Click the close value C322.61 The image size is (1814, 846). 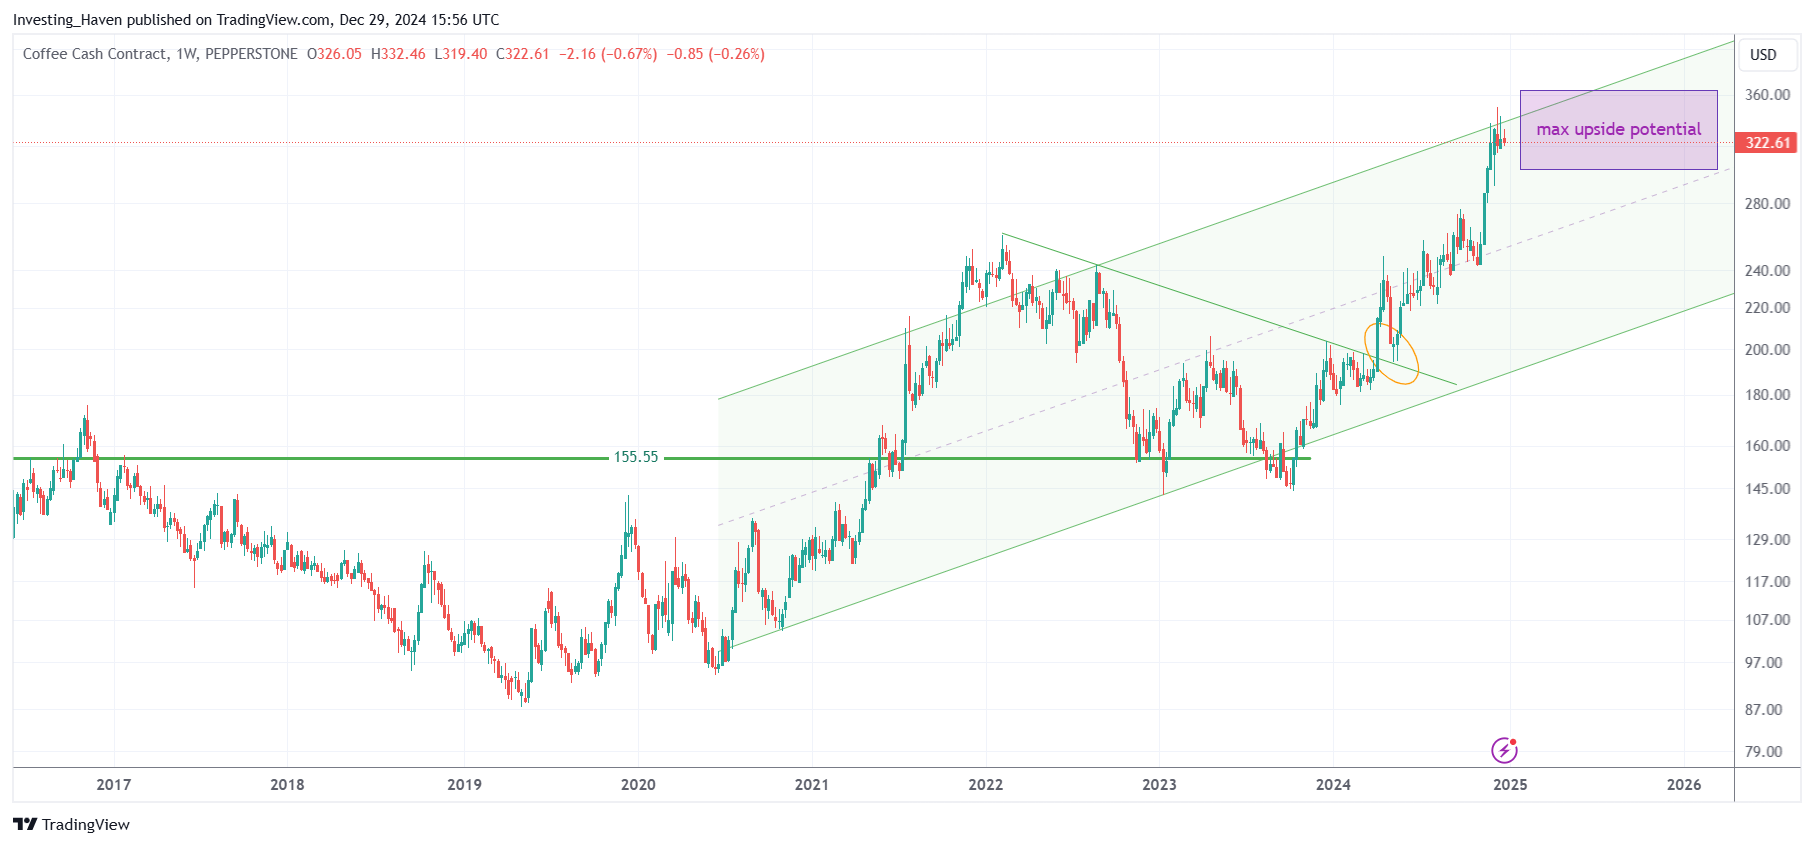[523, 54]
